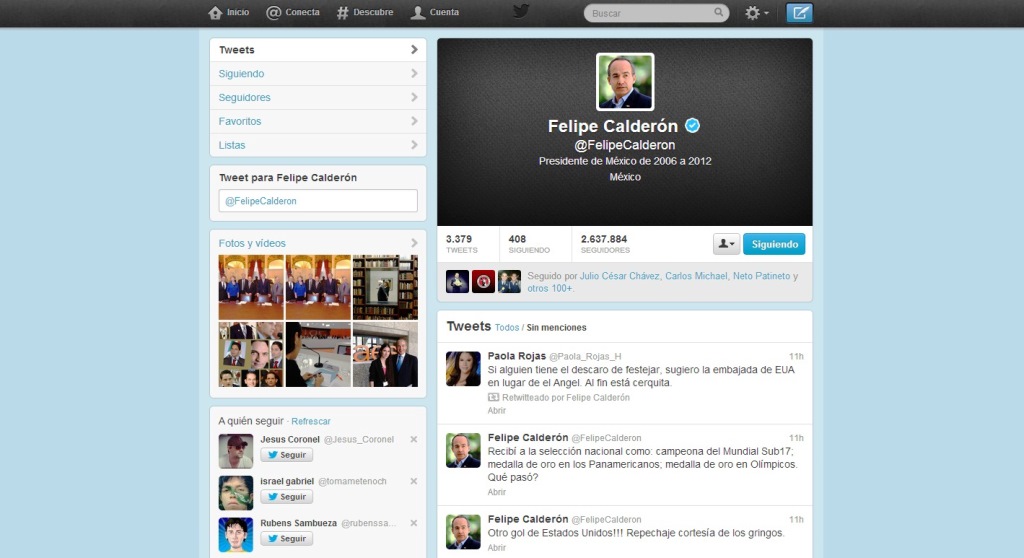
Task: Follow israel gabriel
Action: 287,497
